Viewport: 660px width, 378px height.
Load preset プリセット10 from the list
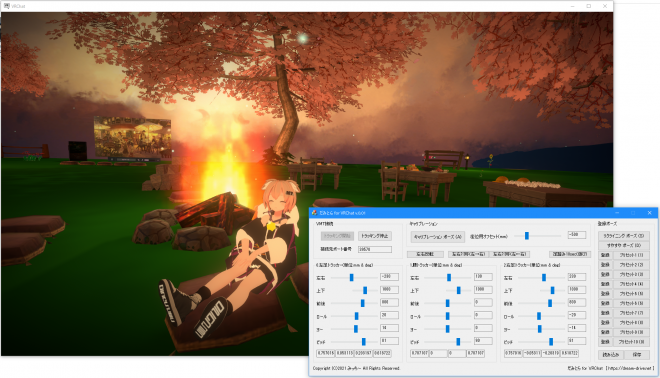[631, 342]
